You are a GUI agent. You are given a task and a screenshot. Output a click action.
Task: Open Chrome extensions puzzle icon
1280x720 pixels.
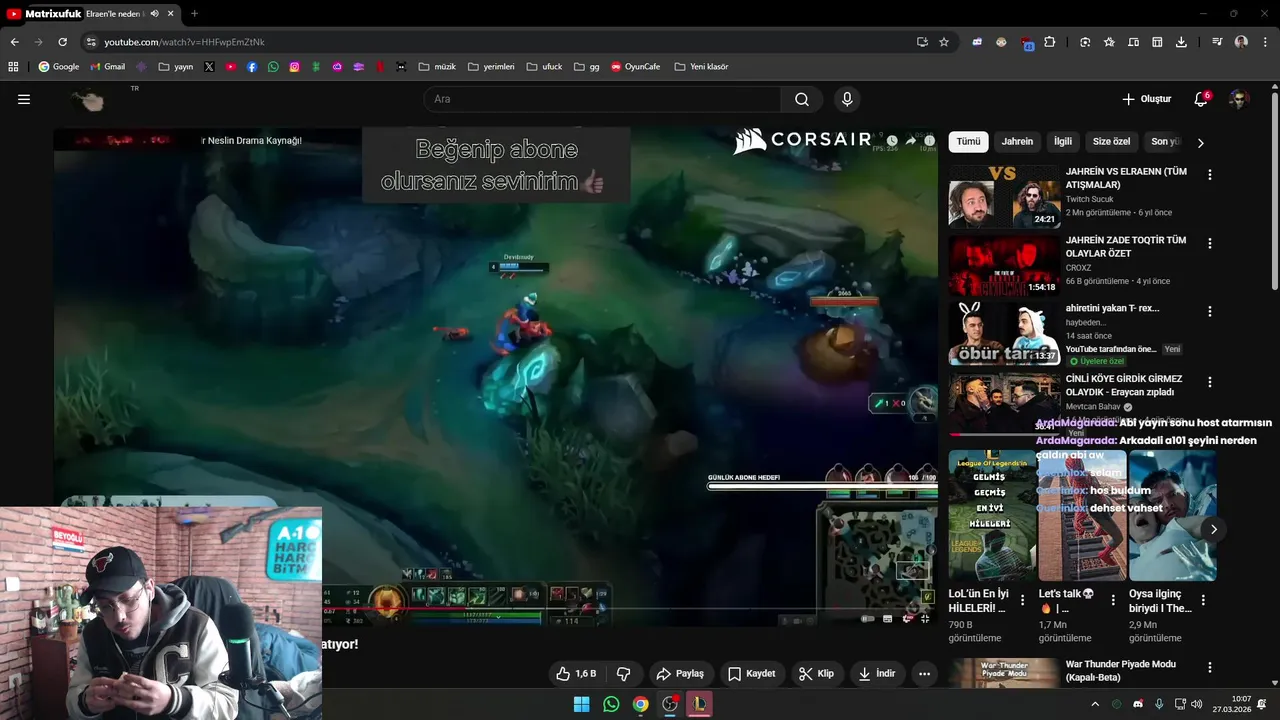point(1049,42)
